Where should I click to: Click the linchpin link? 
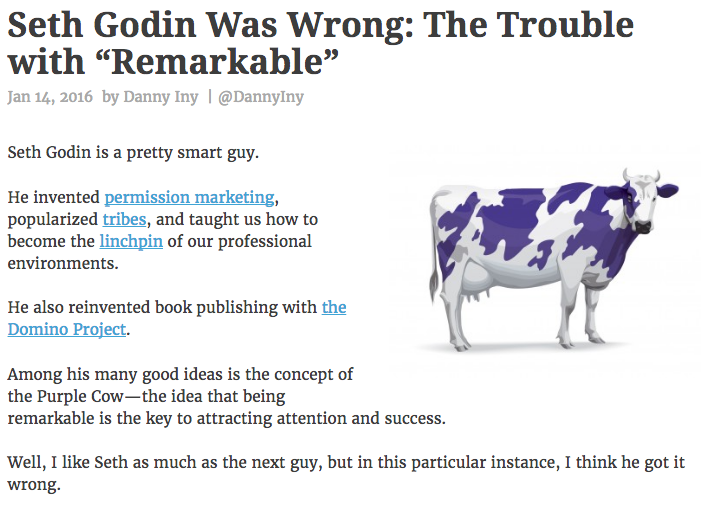pos(131,241)
